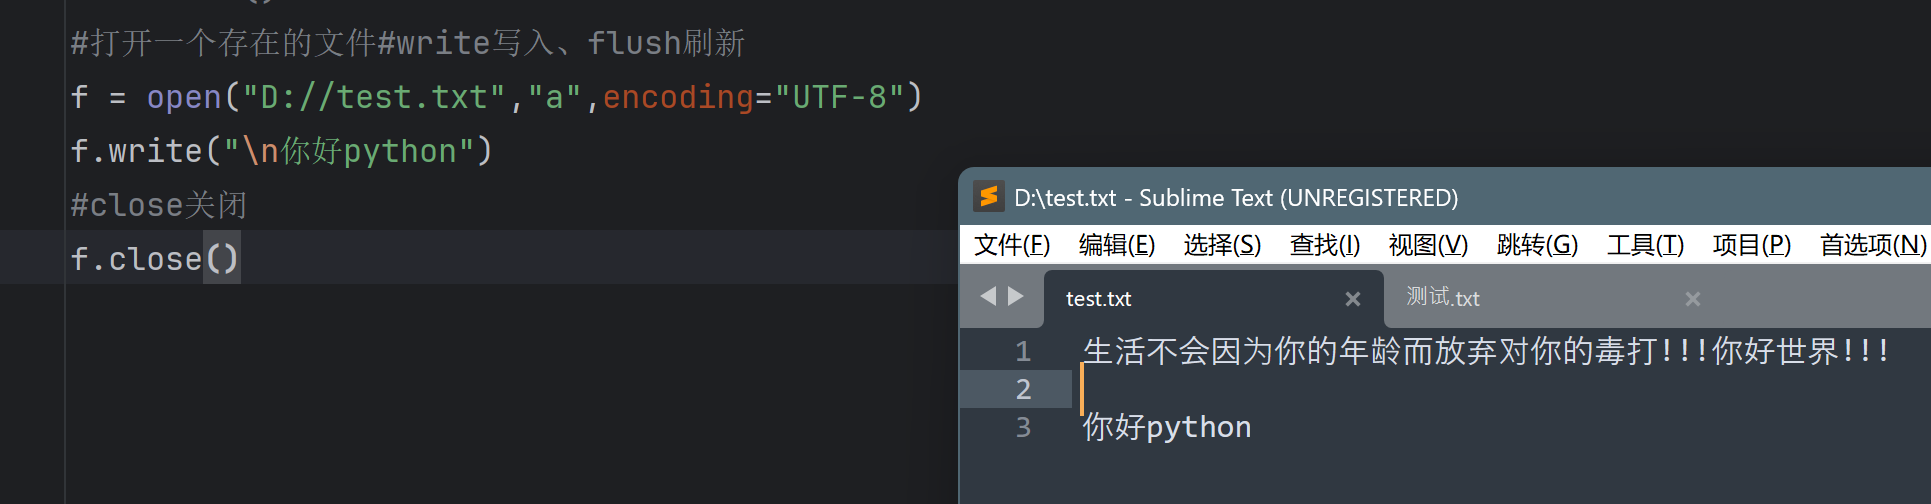Select line number 1 in gutter
The width and height of the screenshot is (1931, 504).
pyautogui.click(x=1022, y=351)
